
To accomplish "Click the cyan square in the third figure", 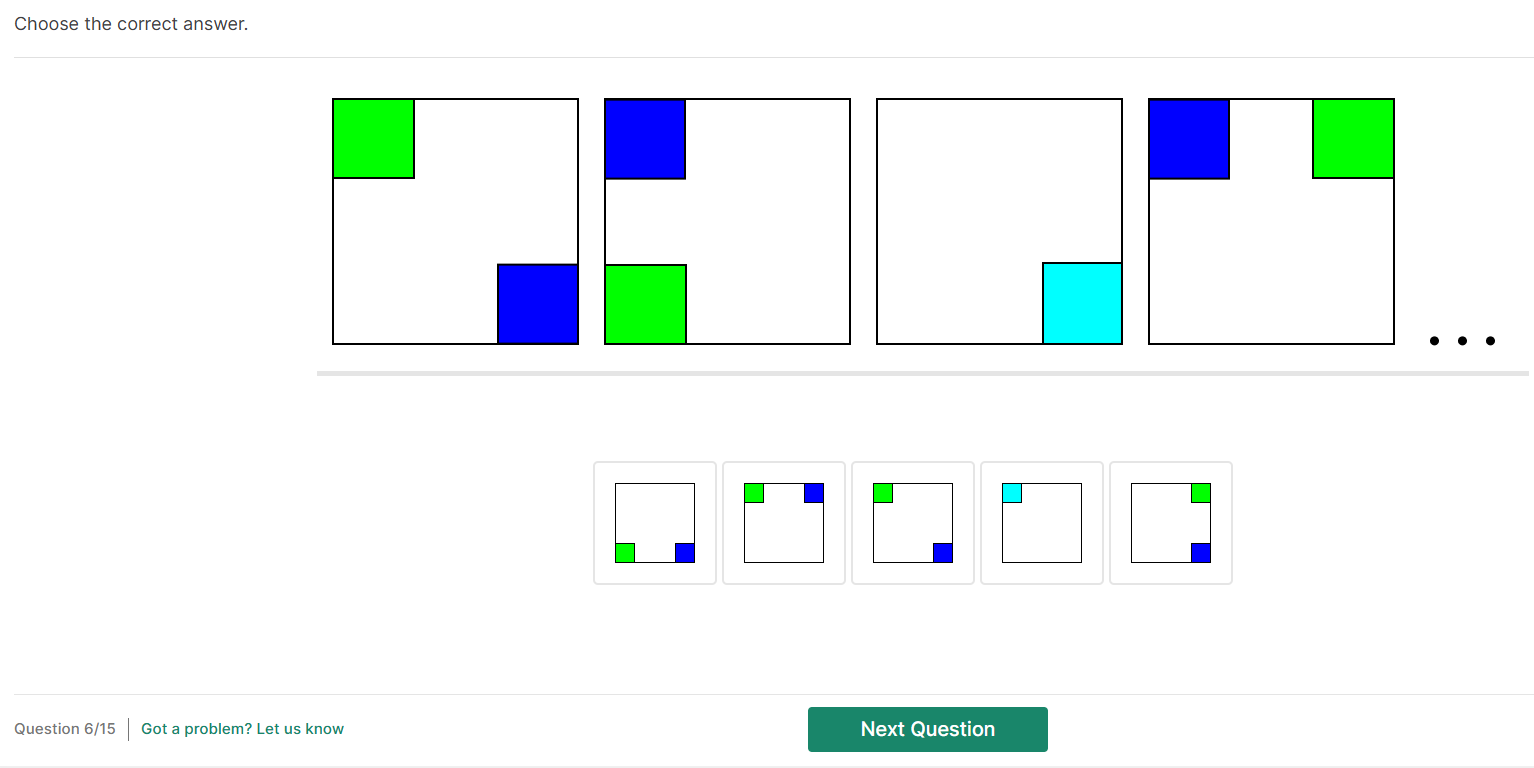I will [x=1082, y=303].
